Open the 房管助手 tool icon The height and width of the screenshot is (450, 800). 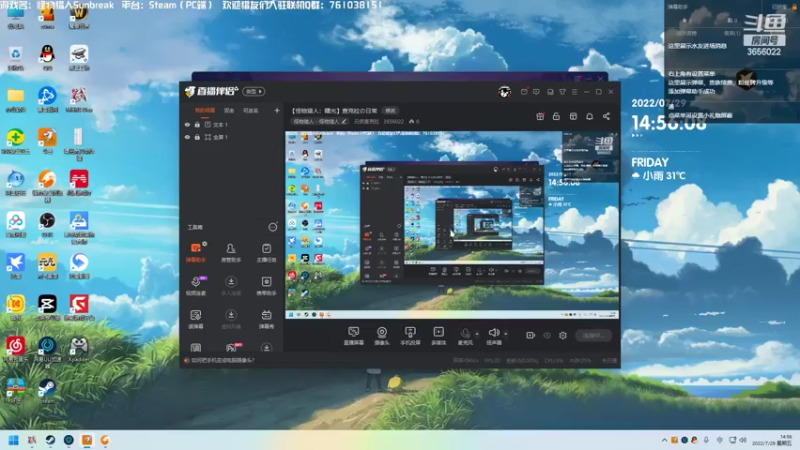pyautogui.click(x=231, y=252)
